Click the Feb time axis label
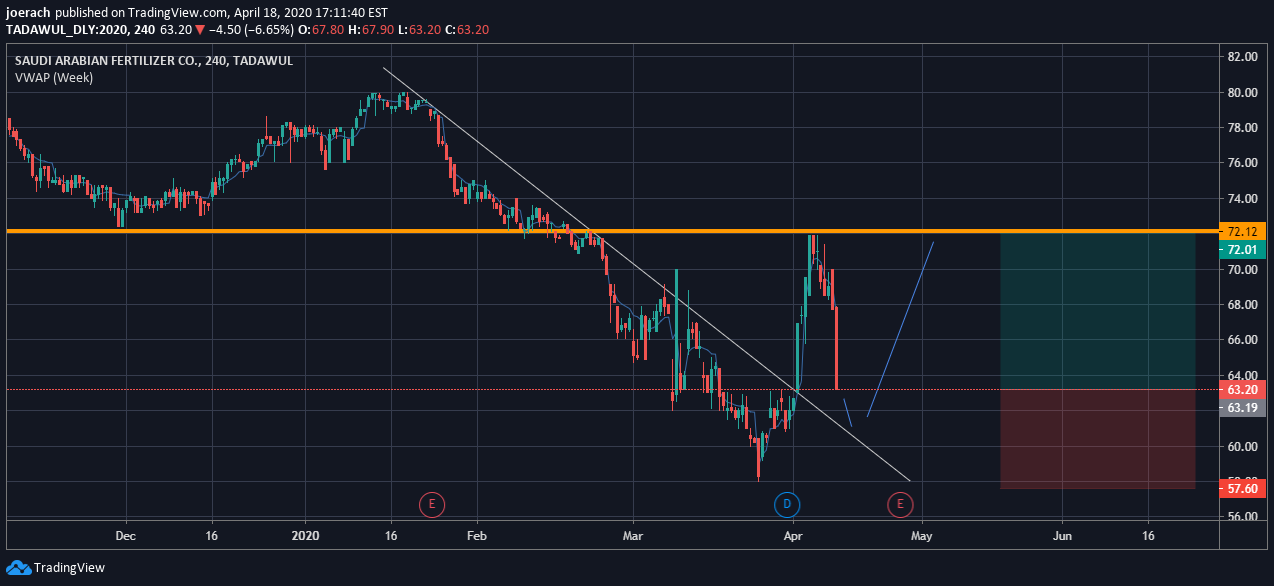 coord(475,536)
